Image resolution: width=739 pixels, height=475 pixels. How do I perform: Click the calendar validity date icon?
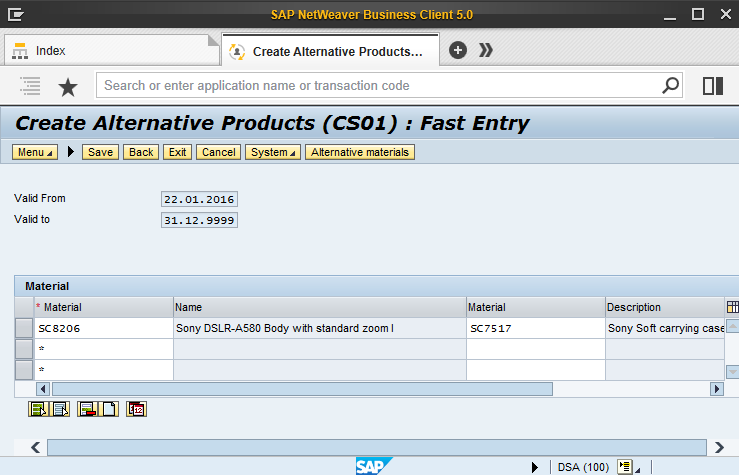[137, 409]
